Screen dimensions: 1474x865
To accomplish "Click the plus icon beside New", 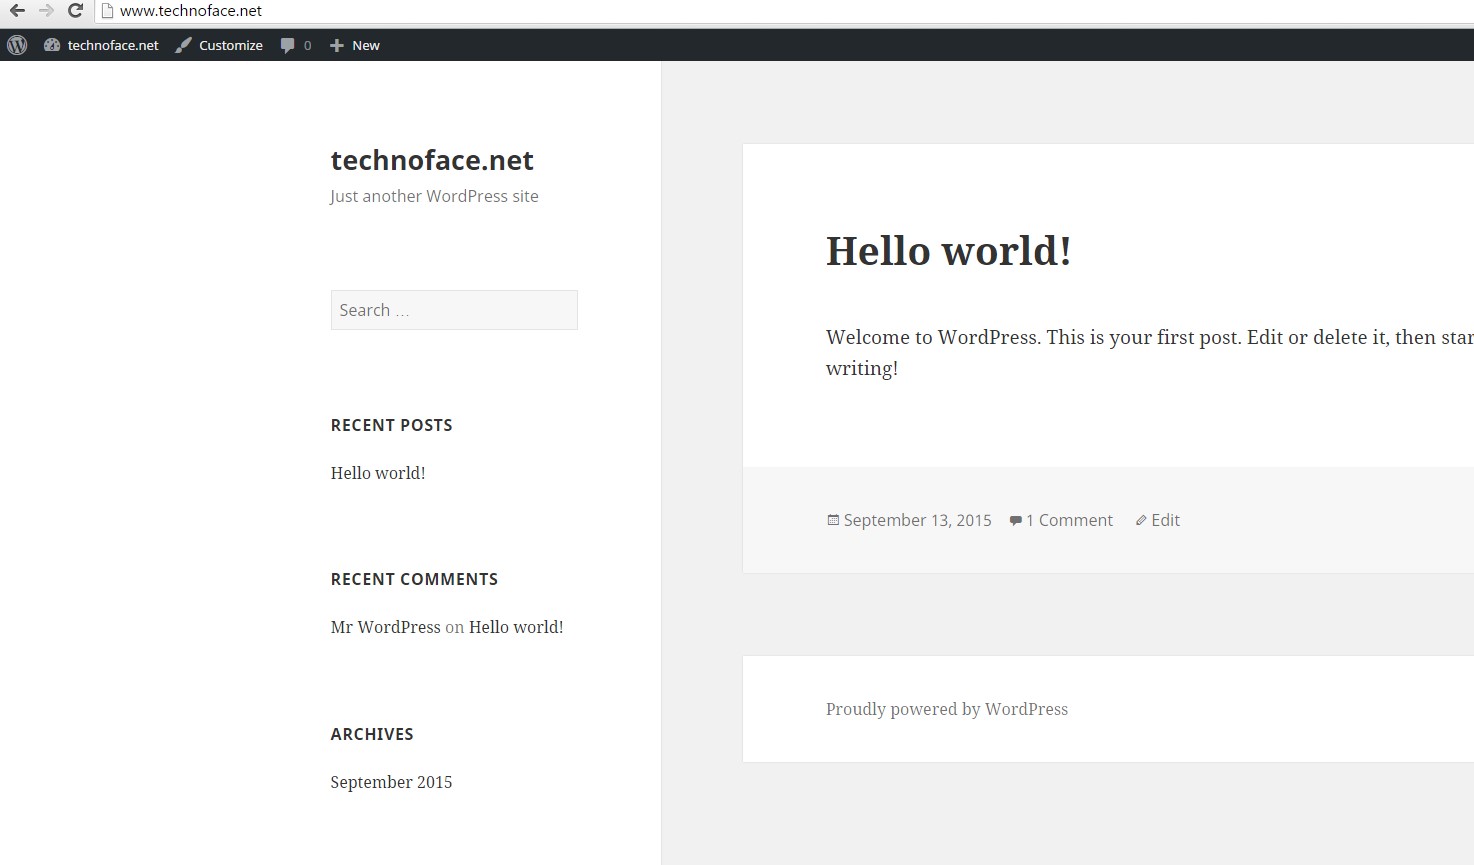I will 337,45.
